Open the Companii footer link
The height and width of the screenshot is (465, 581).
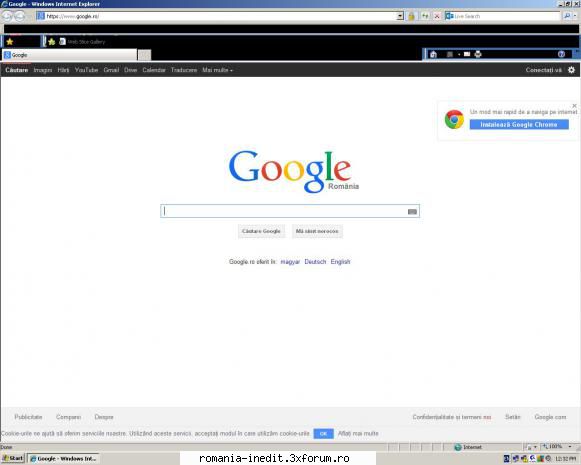click(68, 417)
